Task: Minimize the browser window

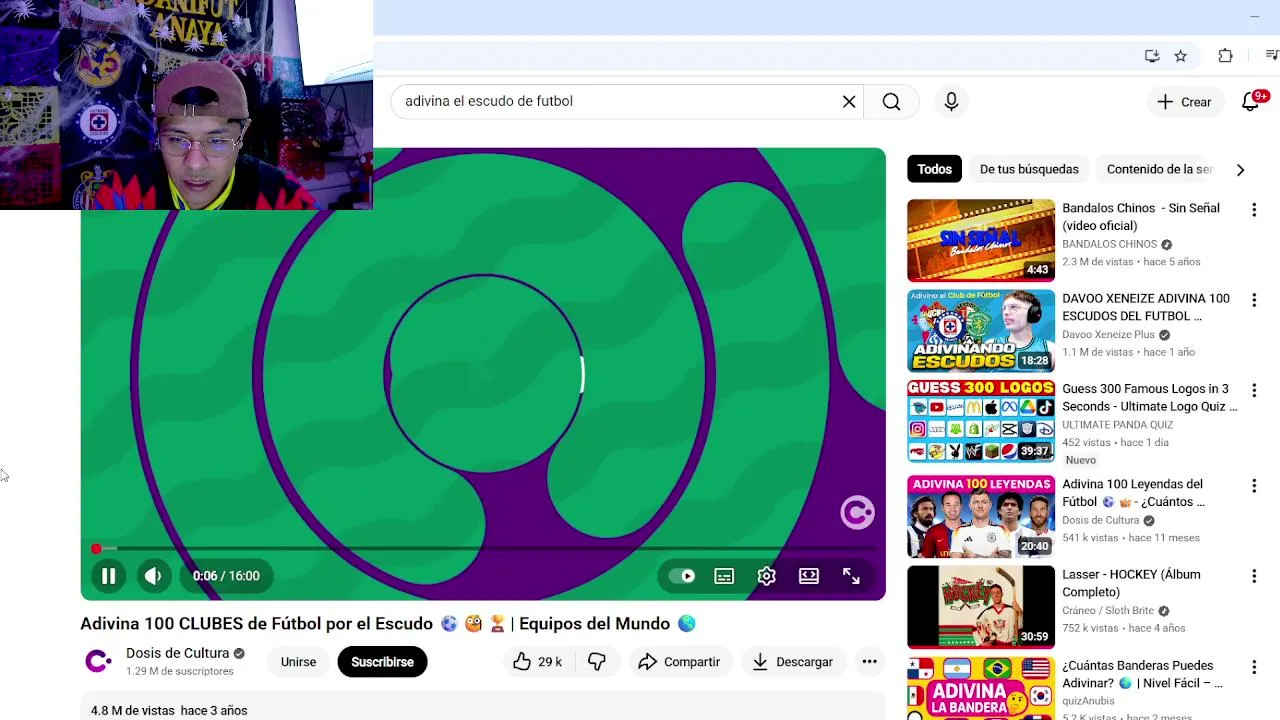Action: click(1254, 17)
